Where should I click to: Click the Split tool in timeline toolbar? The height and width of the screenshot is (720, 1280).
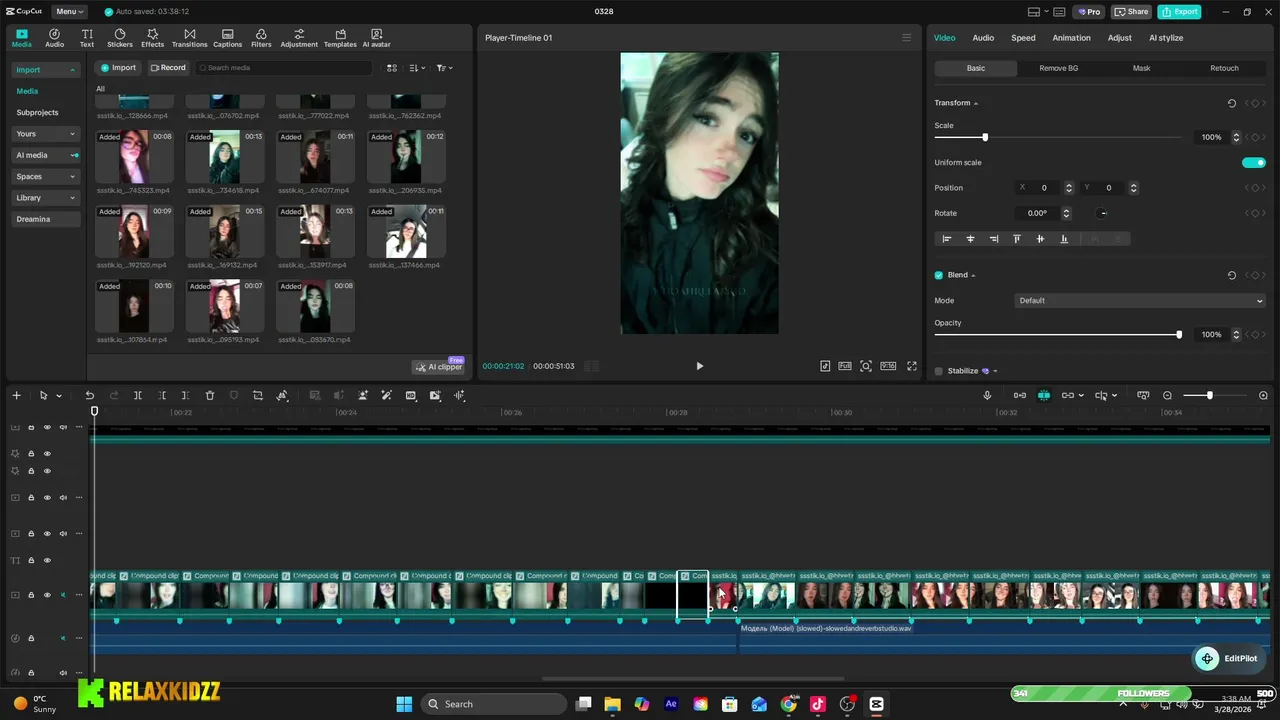[138, 396]
